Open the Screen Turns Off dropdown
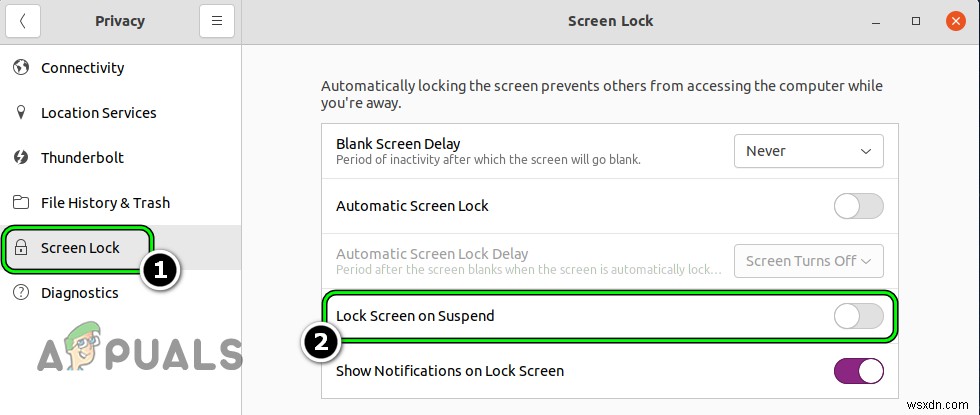 [808, 261]
